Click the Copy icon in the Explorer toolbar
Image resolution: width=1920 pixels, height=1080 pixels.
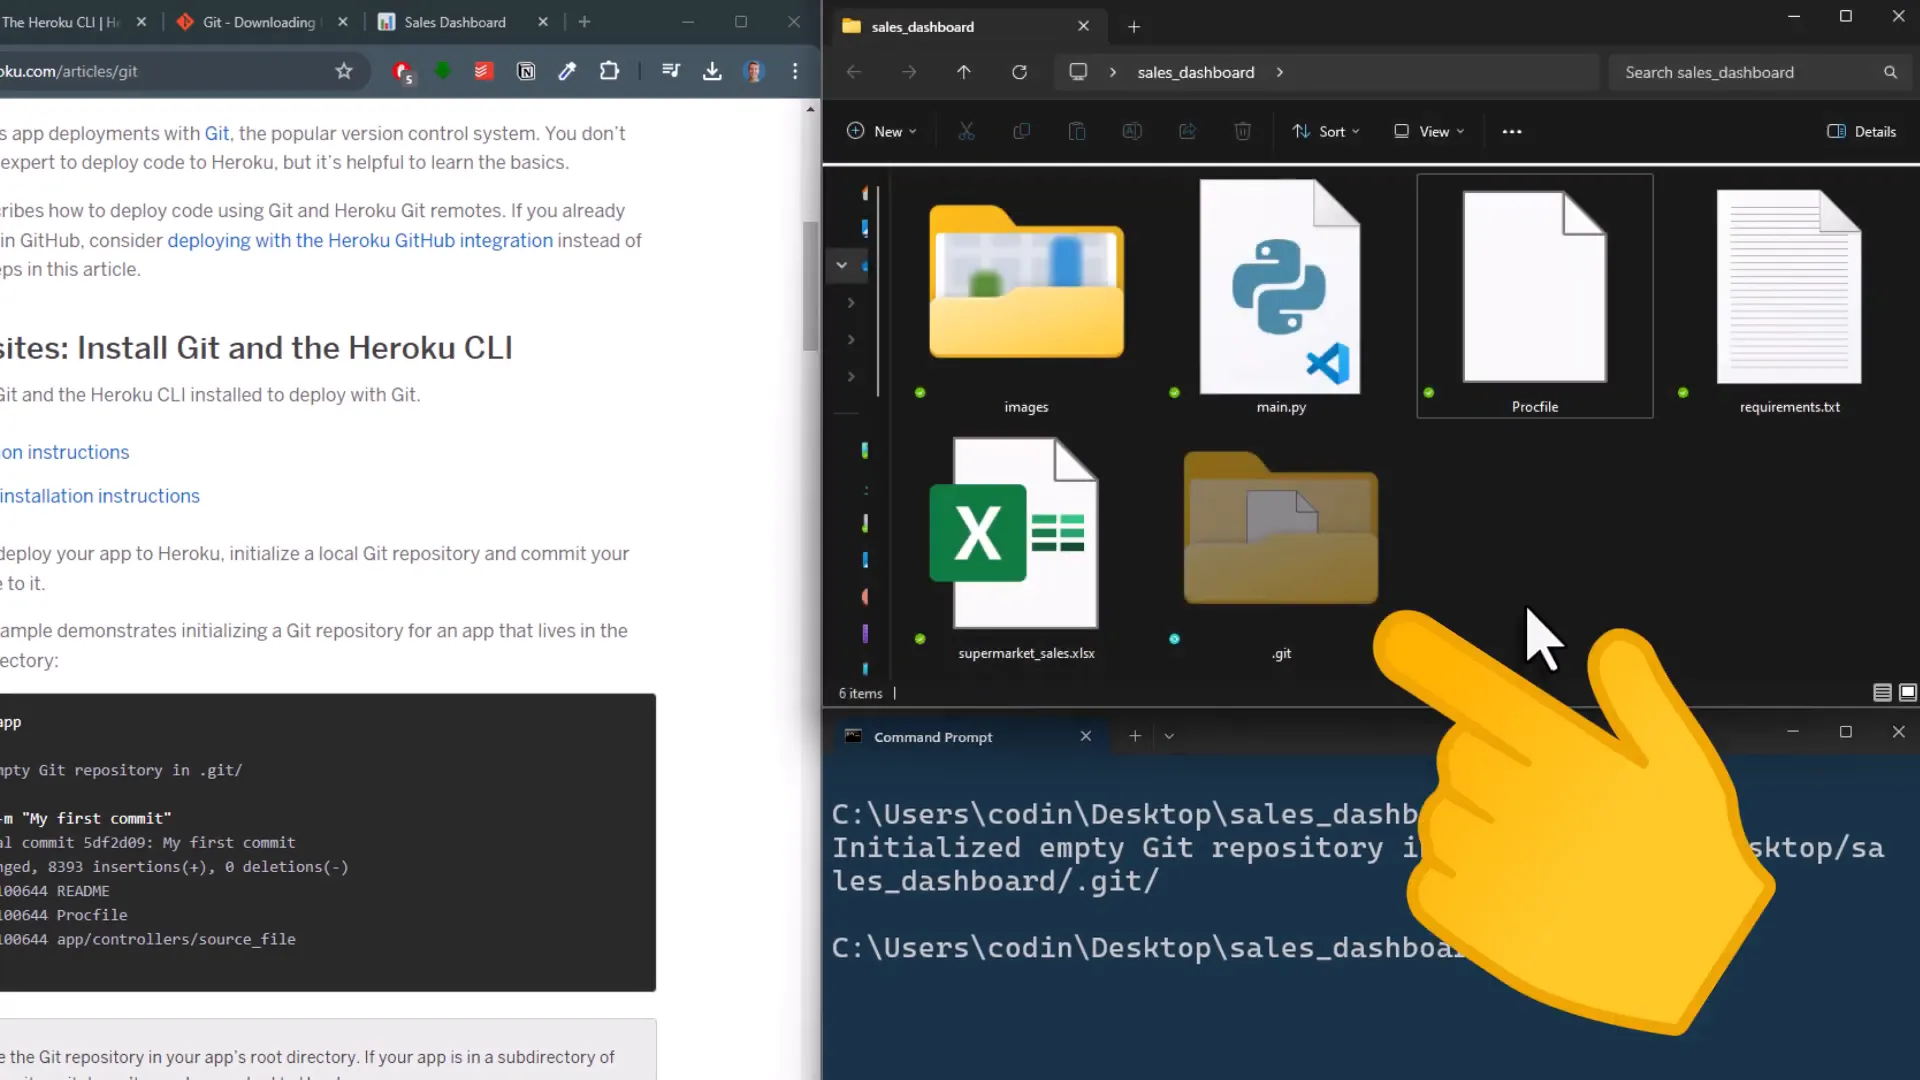pyautogui.click(x=1022, y=131)
